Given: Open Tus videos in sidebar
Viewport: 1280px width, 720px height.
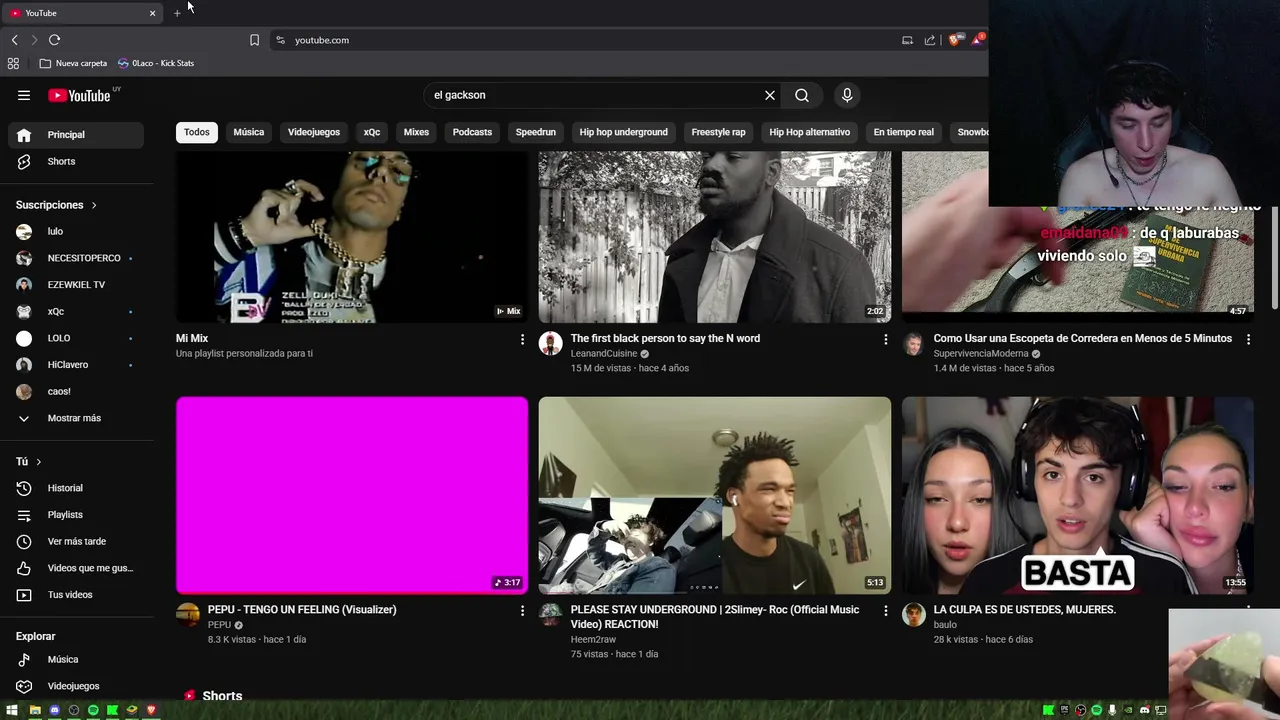Looking at the screenshot, I should (x=76, y=595).
